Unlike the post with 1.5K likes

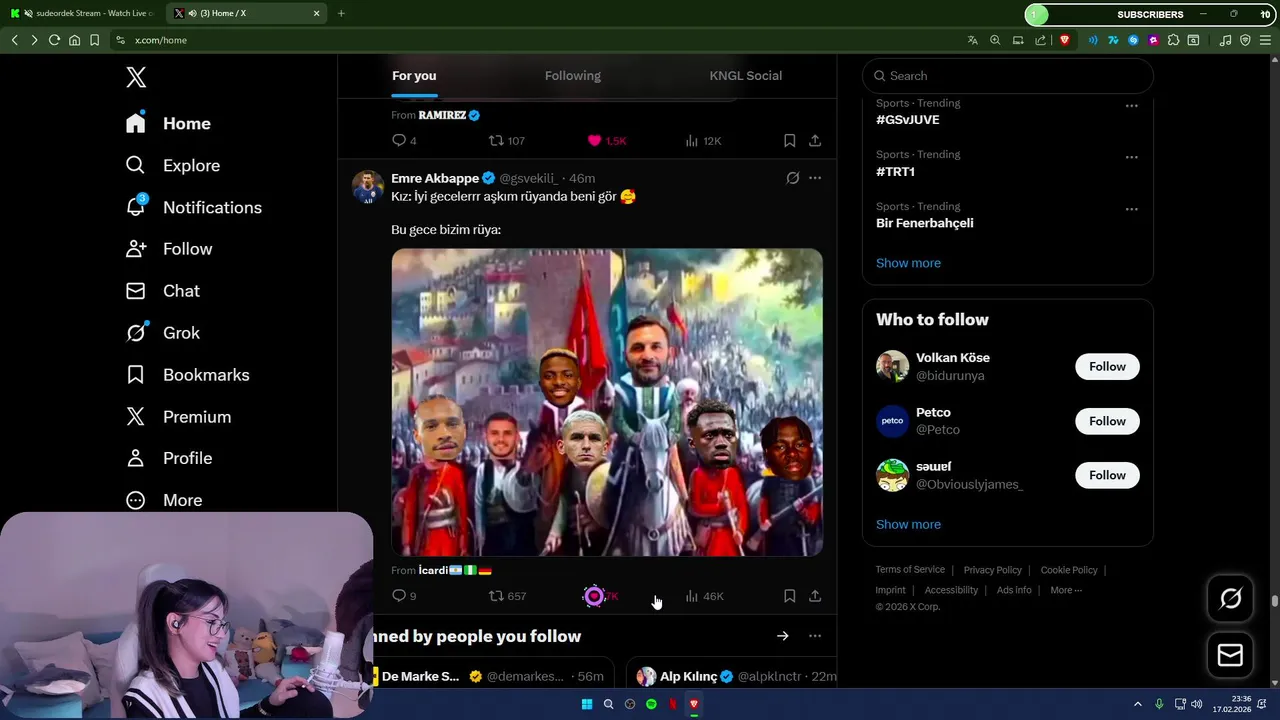point(606,141)
